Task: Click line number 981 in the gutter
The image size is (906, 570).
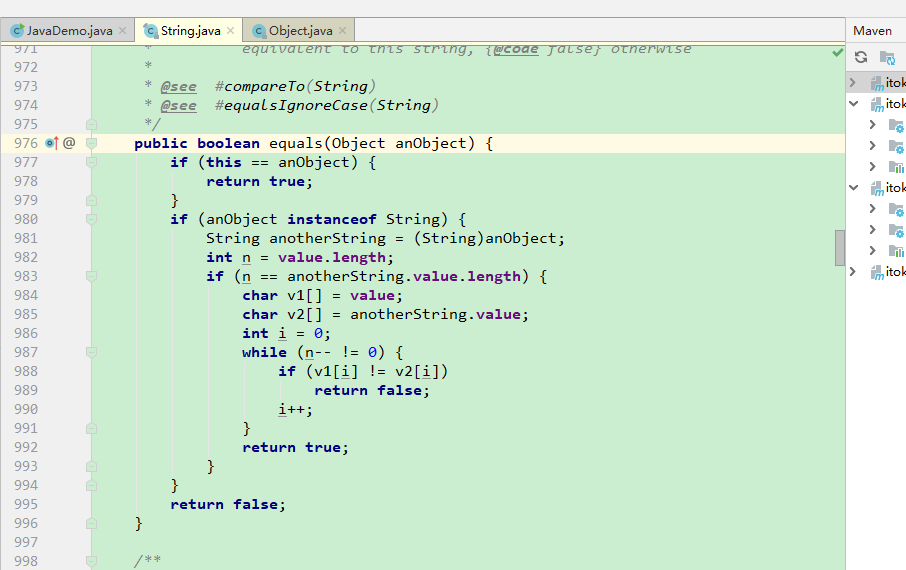Action: 26,238
